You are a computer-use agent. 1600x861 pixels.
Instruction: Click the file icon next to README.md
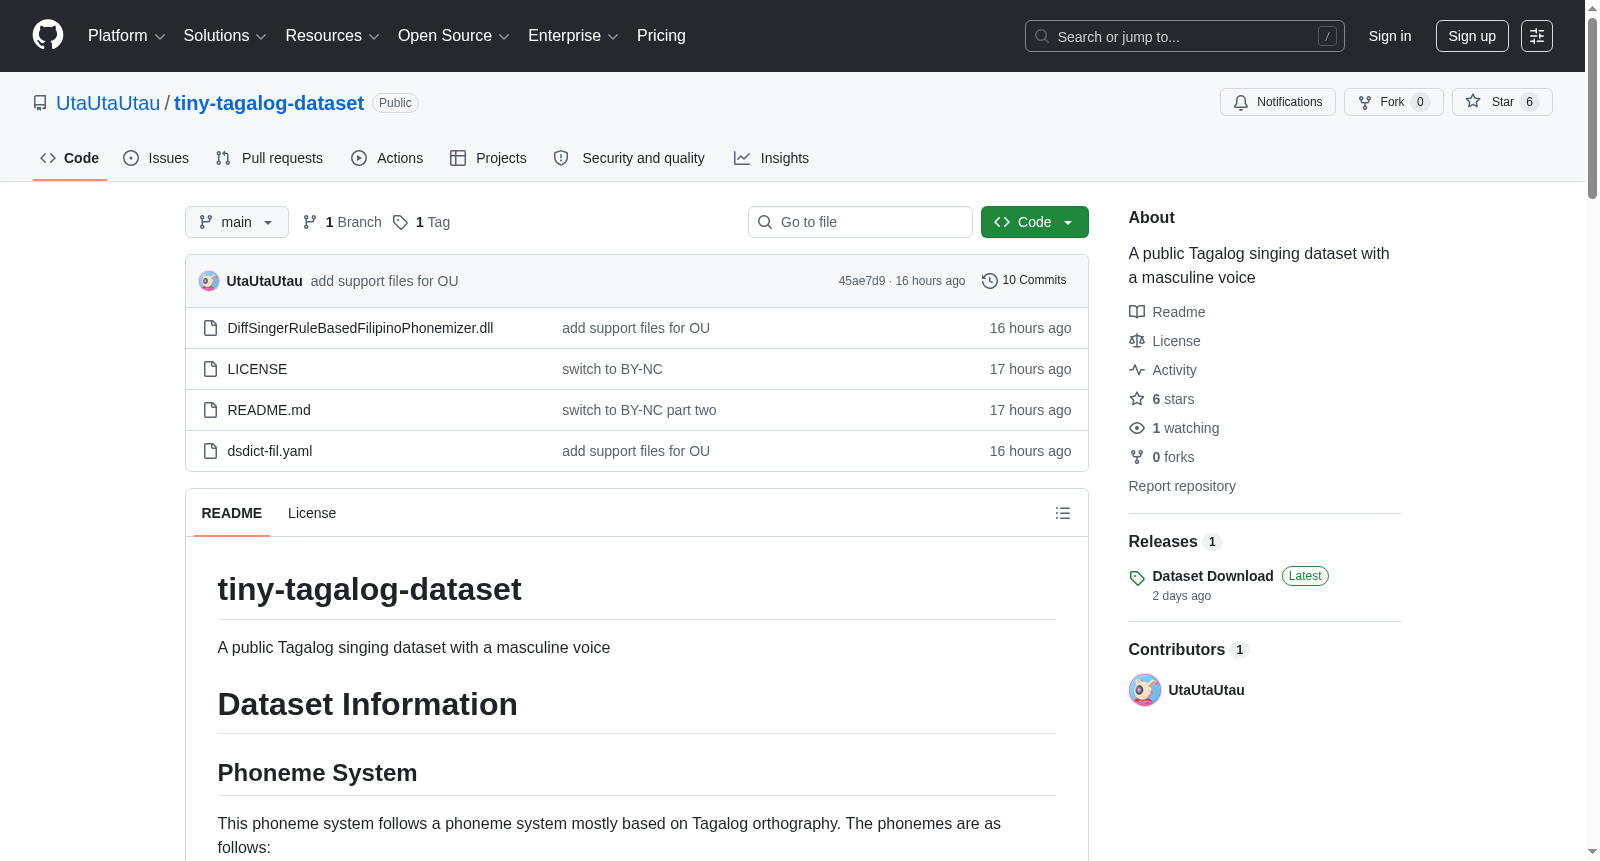tap(210, 410)
